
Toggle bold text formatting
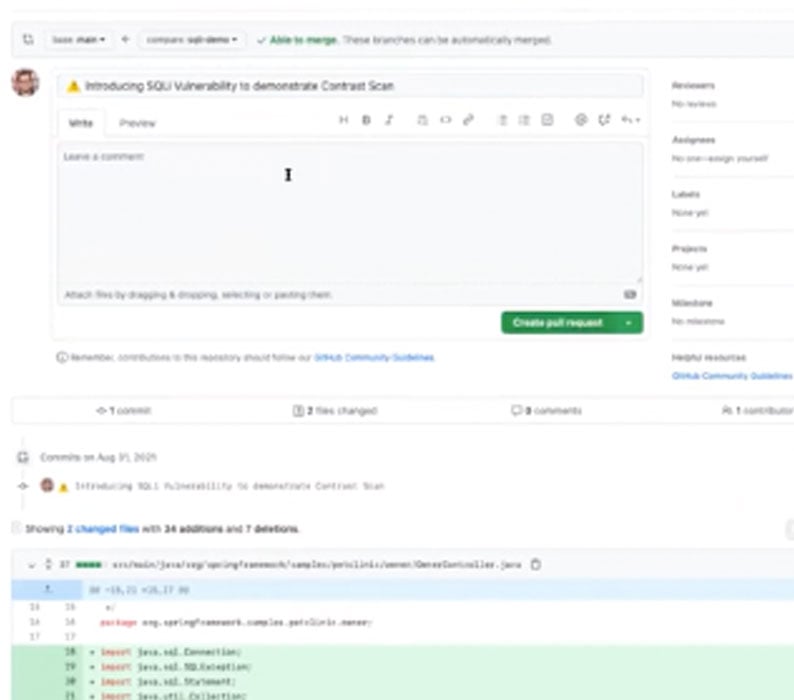[x=366, y=120]
